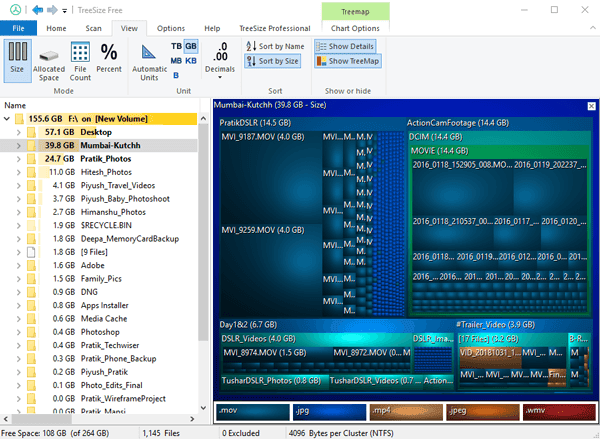The height and width of the screenshot is (439, 600).
Task: Click the MVI_9187.MOV treemap block
Action: 271,178
